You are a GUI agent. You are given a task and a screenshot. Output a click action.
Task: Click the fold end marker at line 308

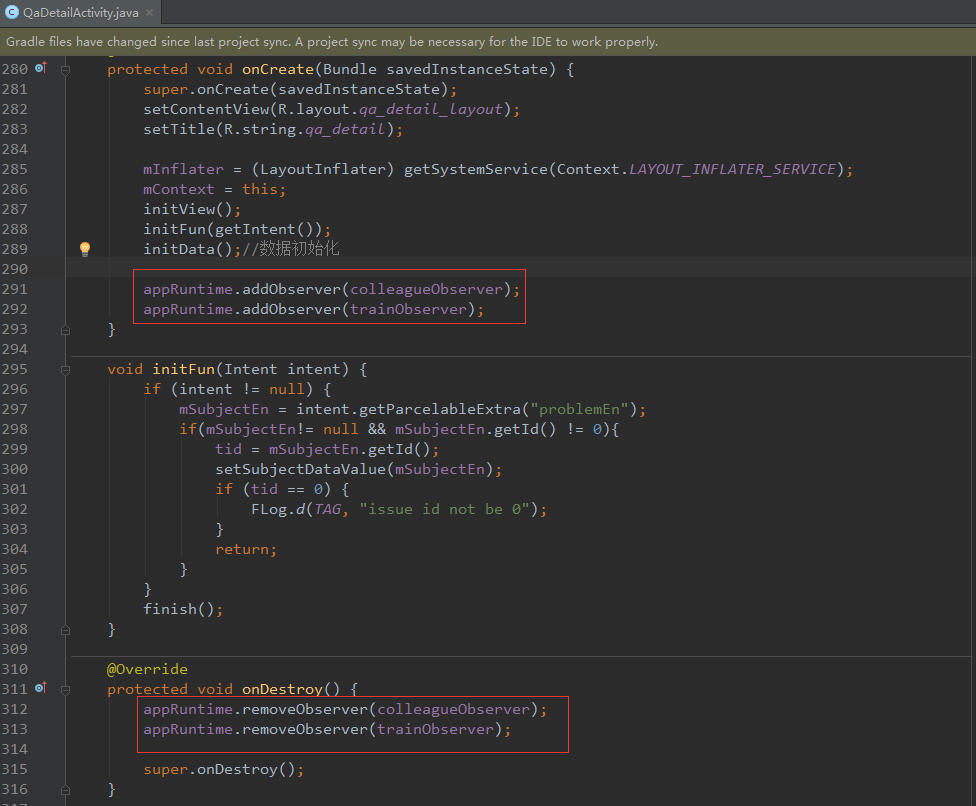[66, 629]
